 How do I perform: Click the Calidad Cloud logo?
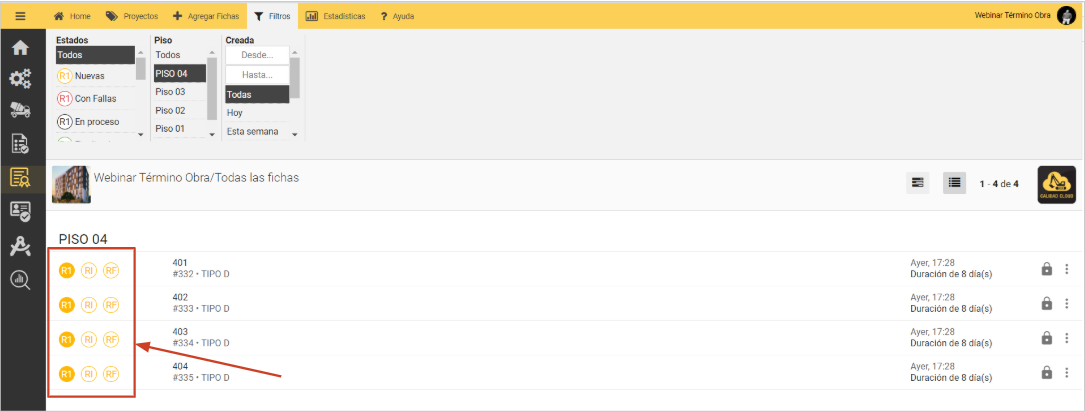click(1057, 185)
